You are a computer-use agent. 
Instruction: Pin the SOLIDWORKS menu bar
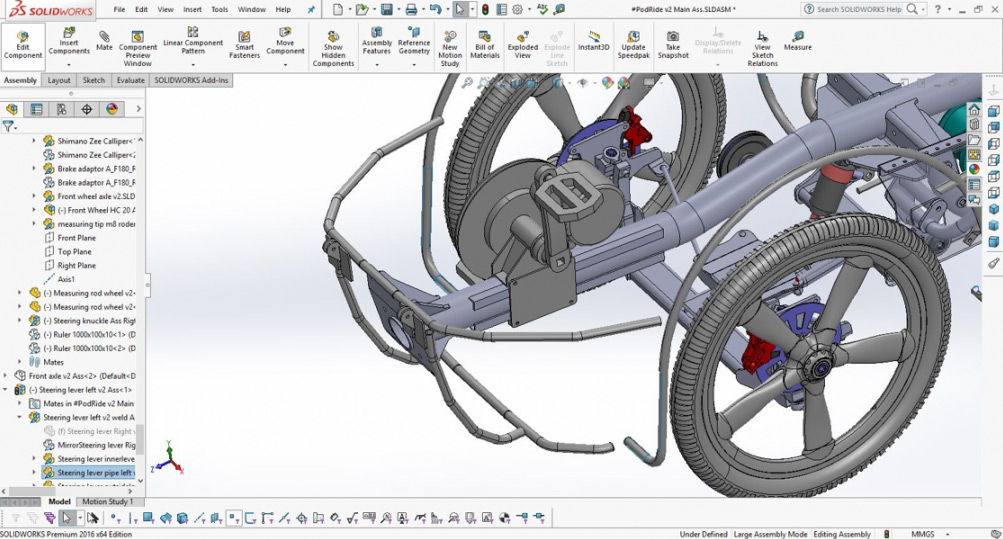tap(311, 10)
